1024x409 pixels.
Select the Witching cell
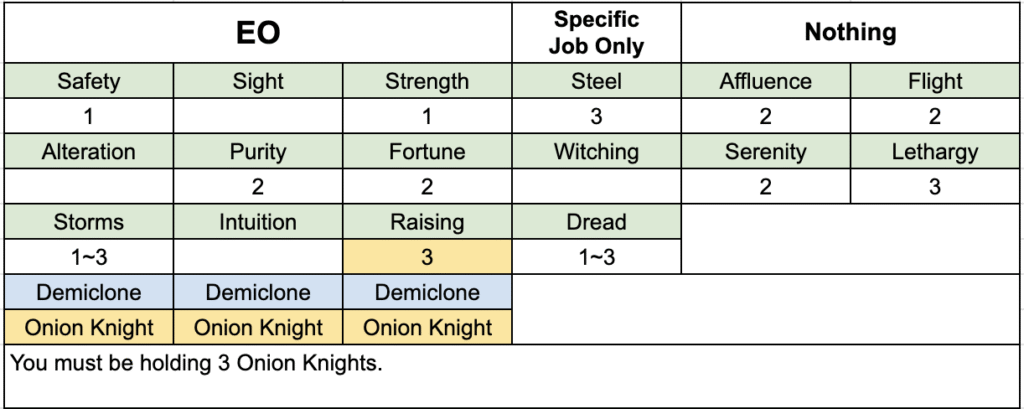tap(596, 152)
